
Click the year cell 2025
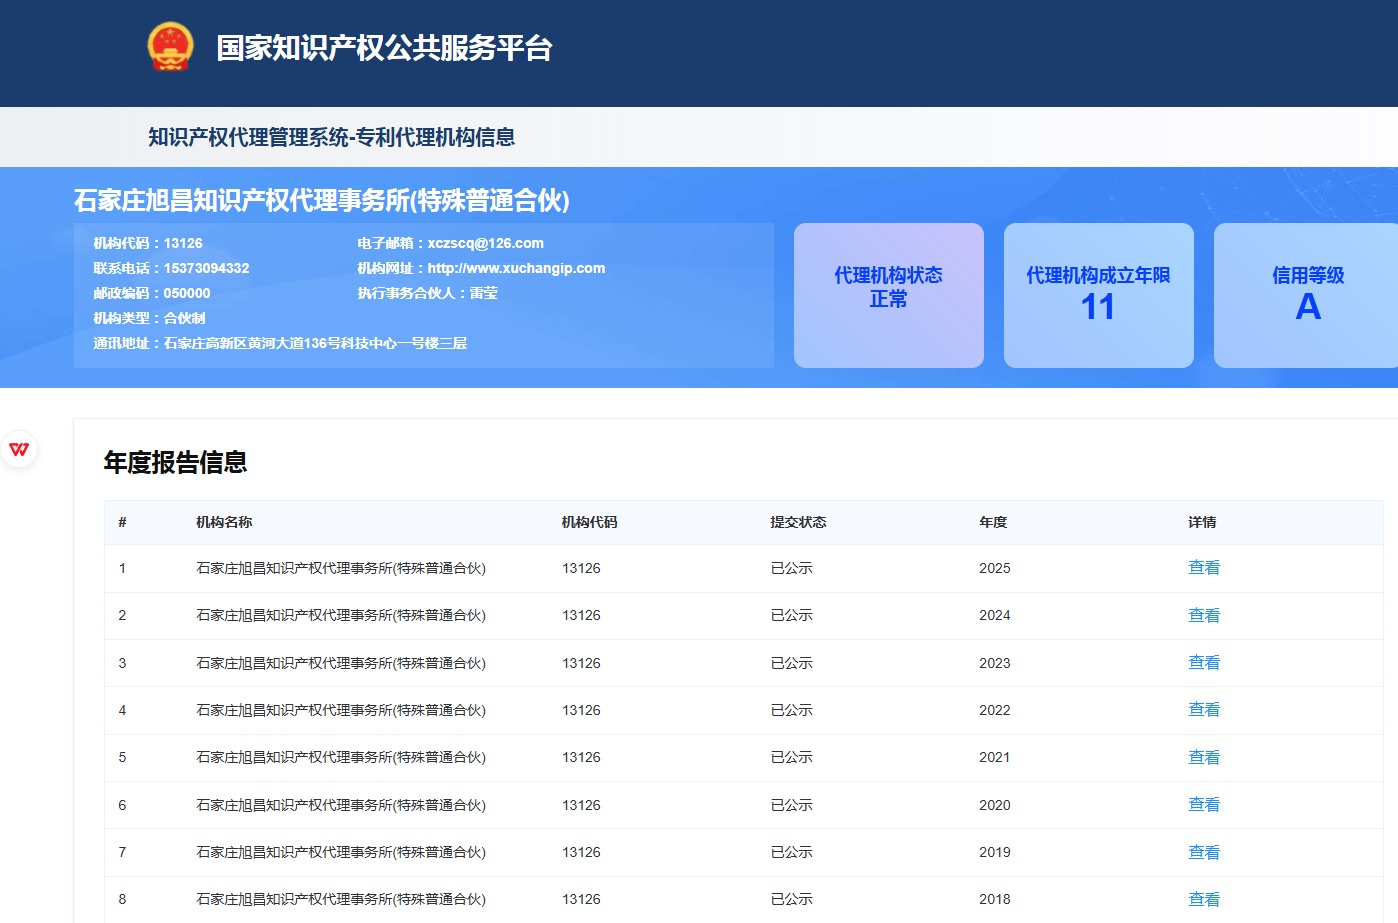pos(995,568)
